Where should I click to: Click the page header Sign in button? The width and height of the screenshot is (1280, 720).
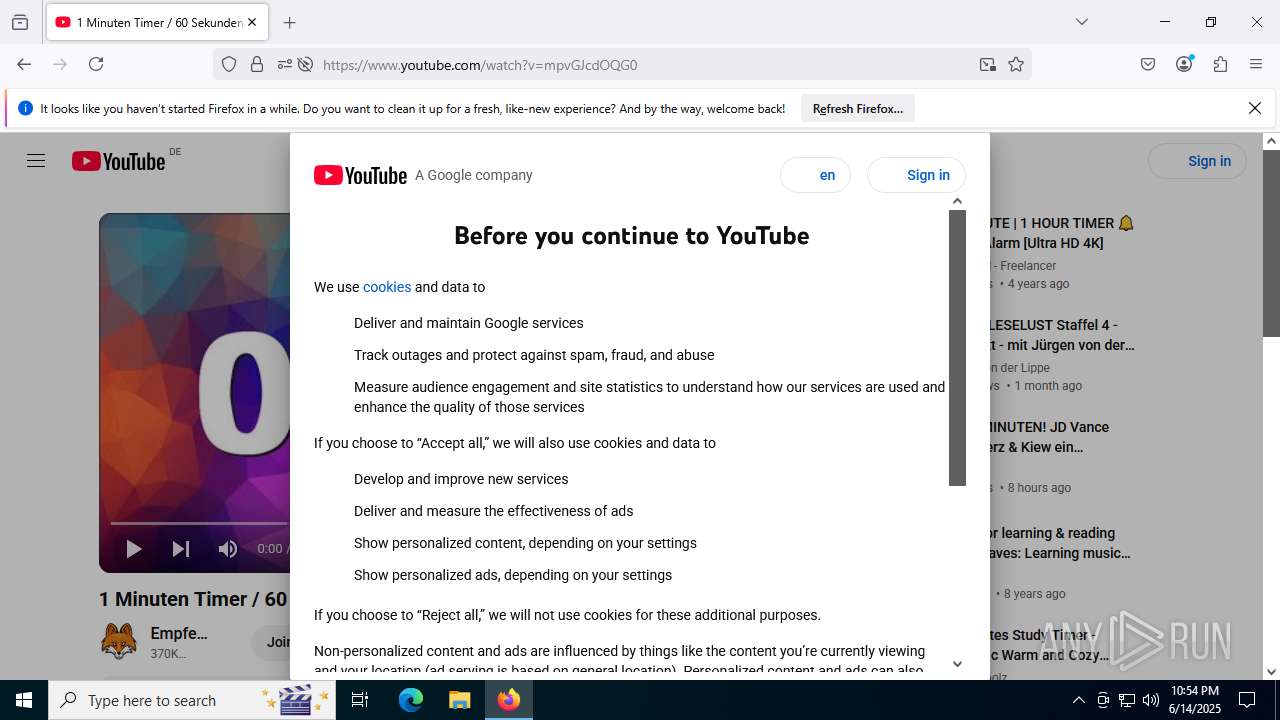(1197, 161)
